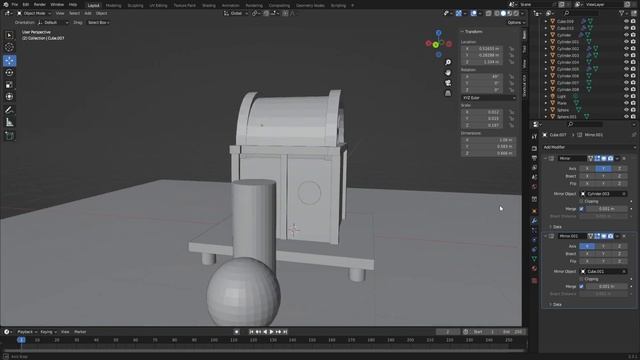Collapse the Transform panel header
The height and width of the screenshot is (360, 640).
point(472,32)
